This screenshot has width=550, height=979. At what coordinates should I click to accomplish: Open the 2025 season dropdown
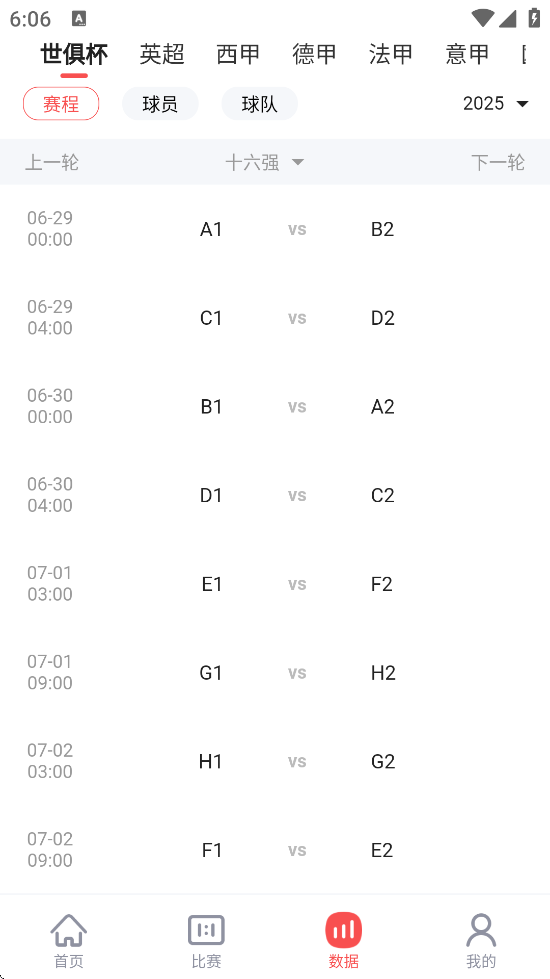[x=496, y=104]
